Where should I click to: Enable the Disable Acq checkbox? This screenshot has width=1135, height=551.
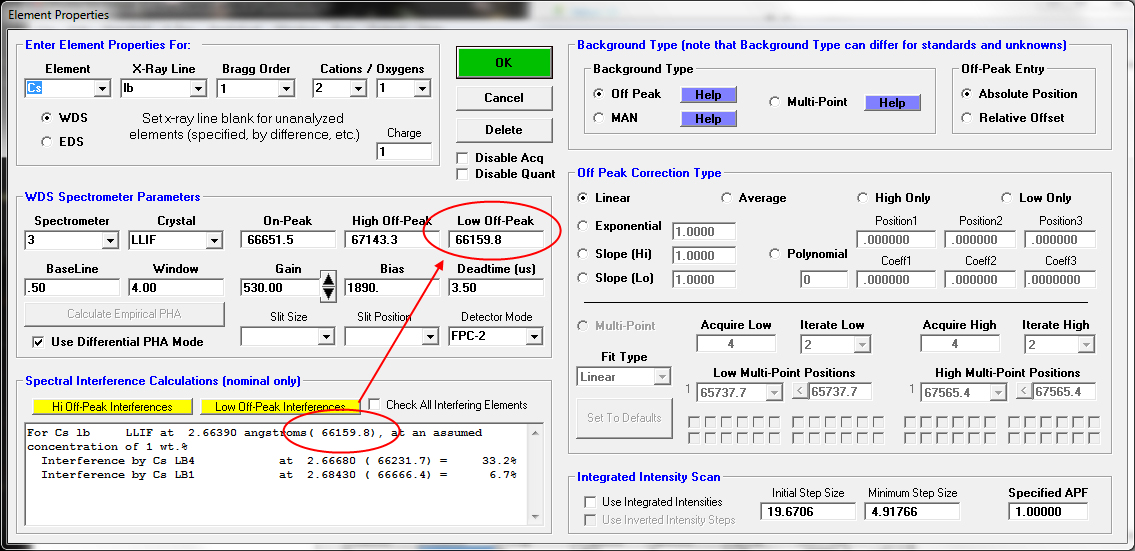tap(463, 158)
